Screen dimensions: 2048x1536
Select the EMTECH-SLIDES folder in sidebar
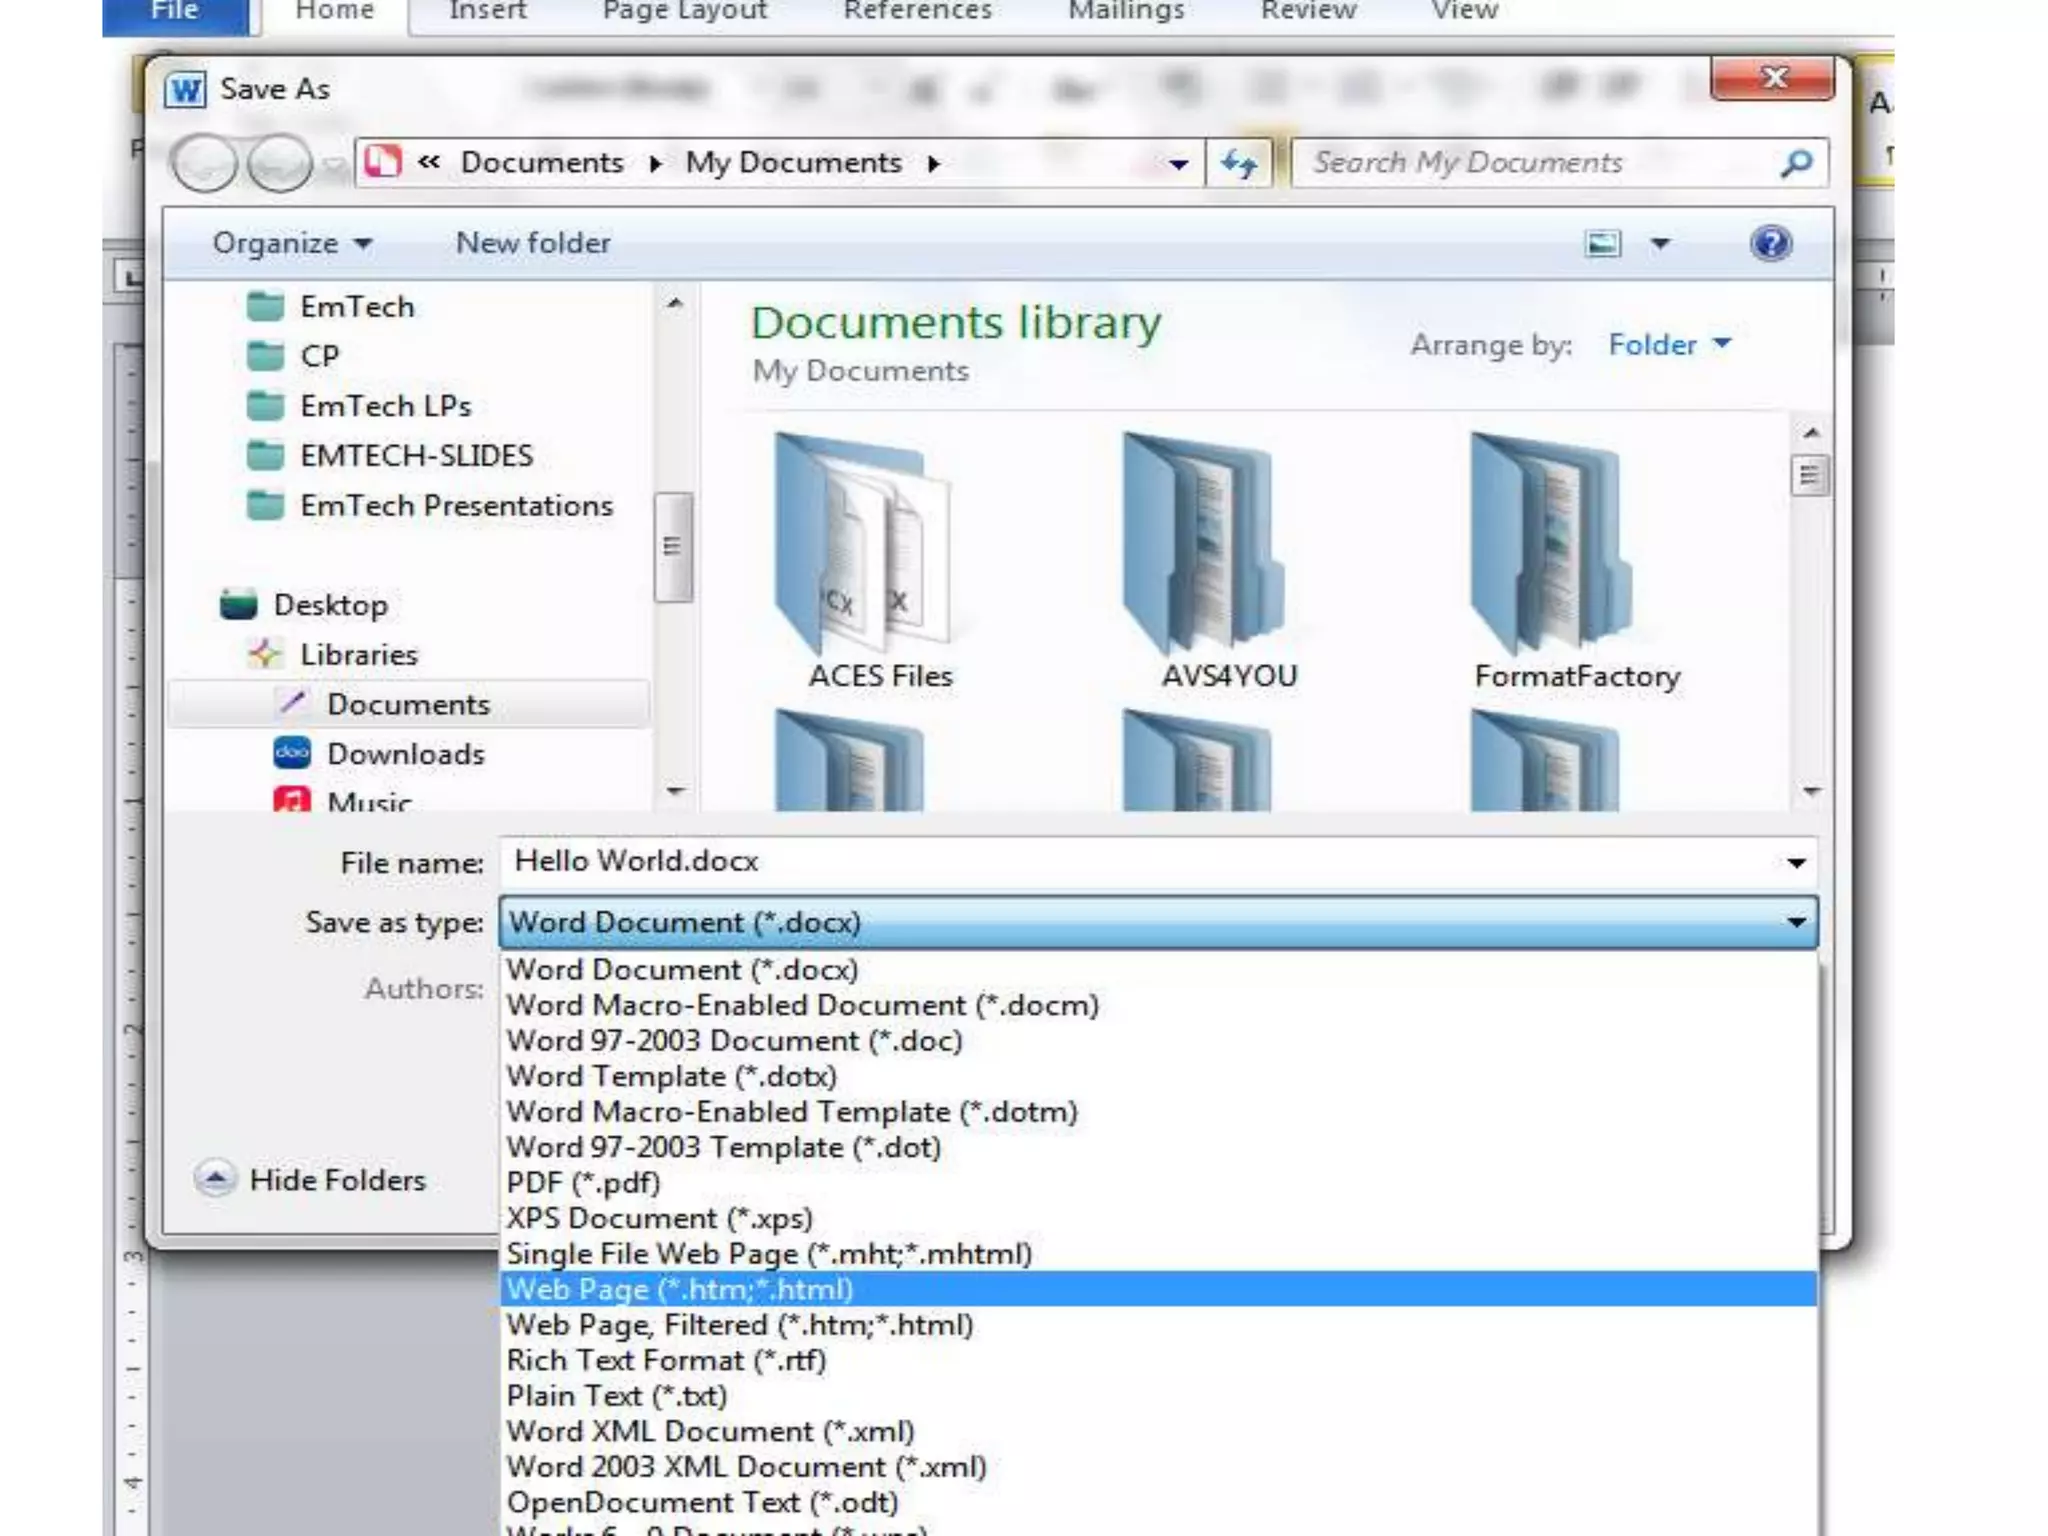[x=415, y=456]
